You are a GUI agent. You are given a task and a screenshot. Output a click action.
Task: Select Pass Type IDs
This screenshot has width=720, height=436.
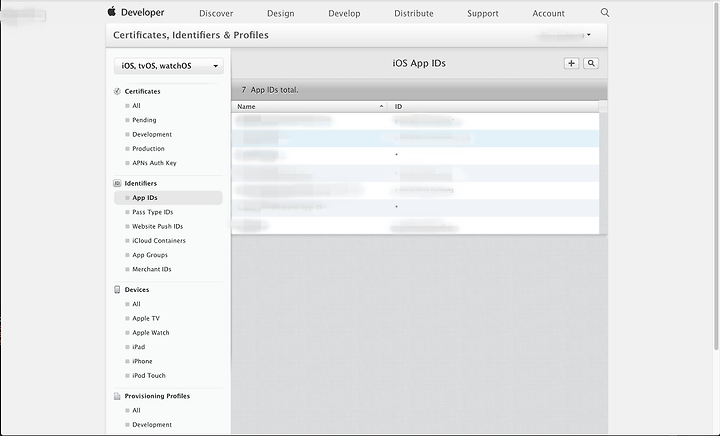(152, 212)
